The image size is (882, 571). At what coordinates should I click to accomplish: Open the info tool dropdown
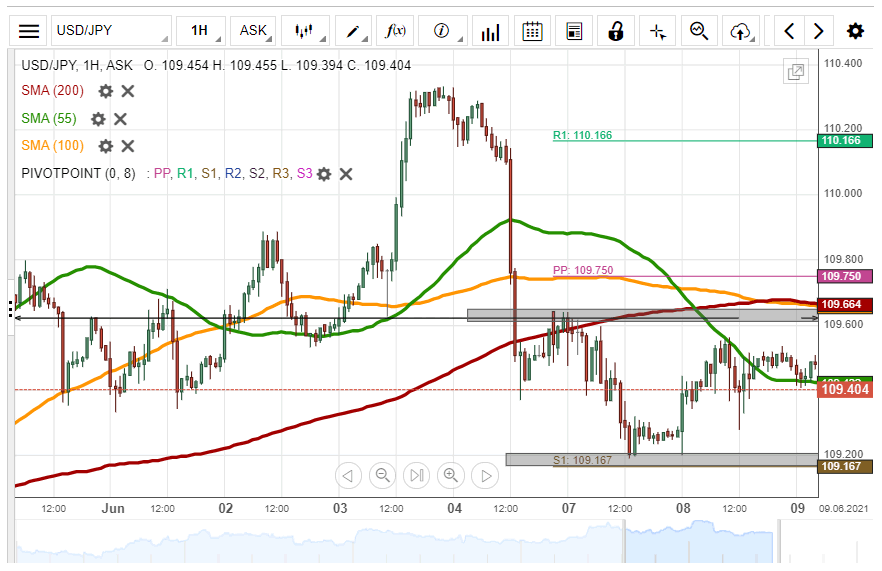point(443,31)
